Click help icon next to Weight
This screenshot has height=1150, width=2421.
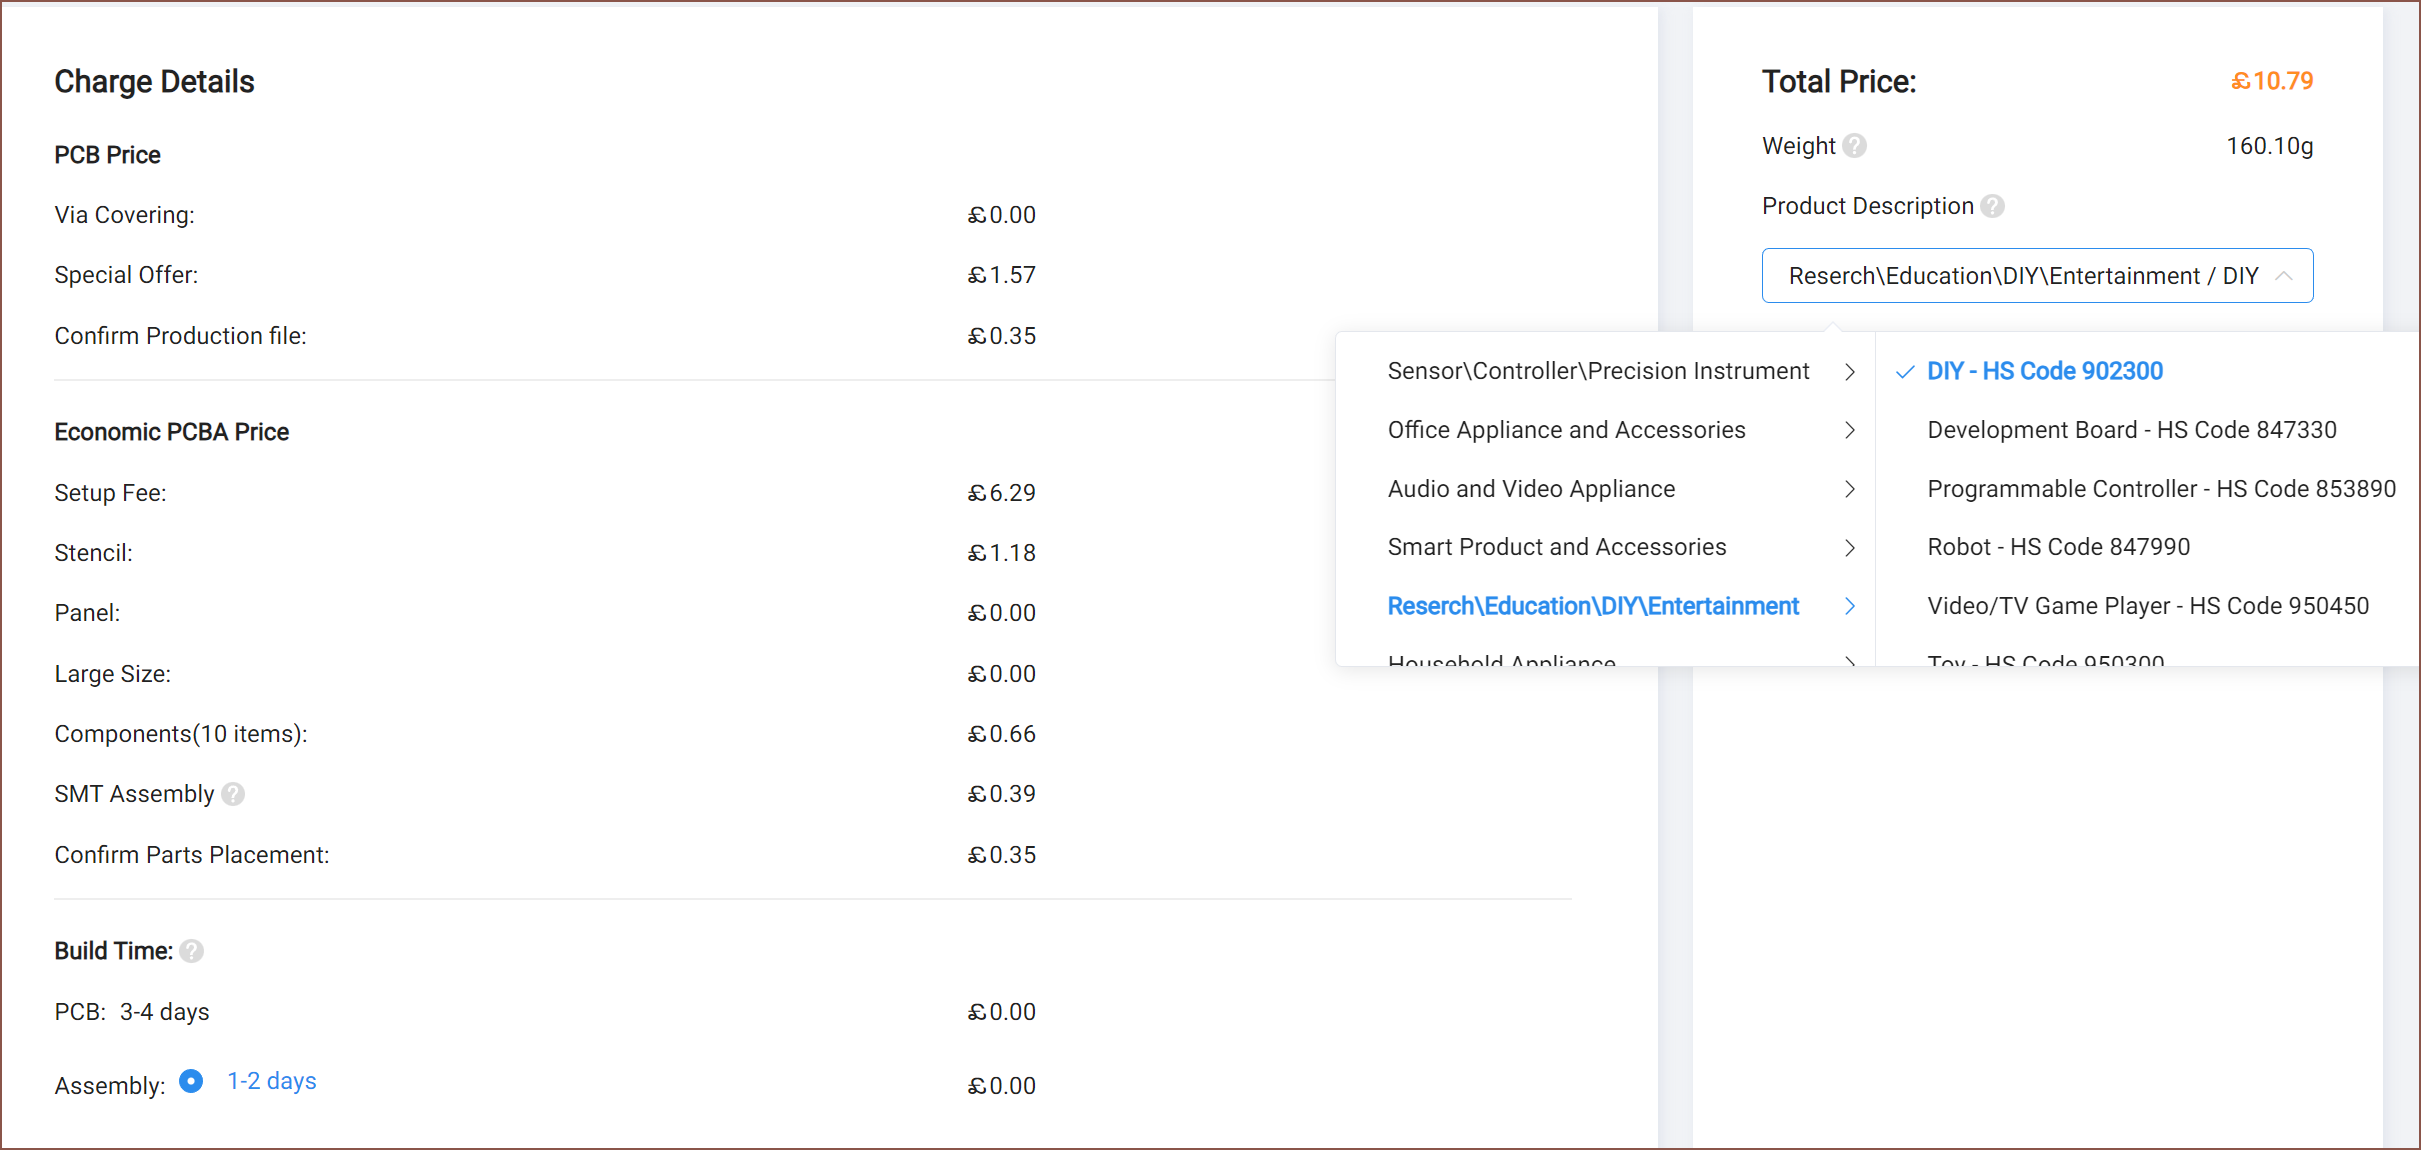(1855, 146)
